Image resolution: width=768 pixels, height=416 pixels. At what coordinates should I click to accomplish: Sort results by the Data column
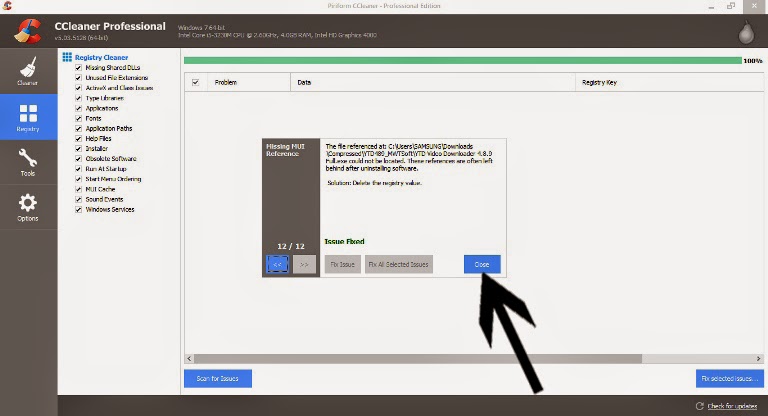pos(433,82)
